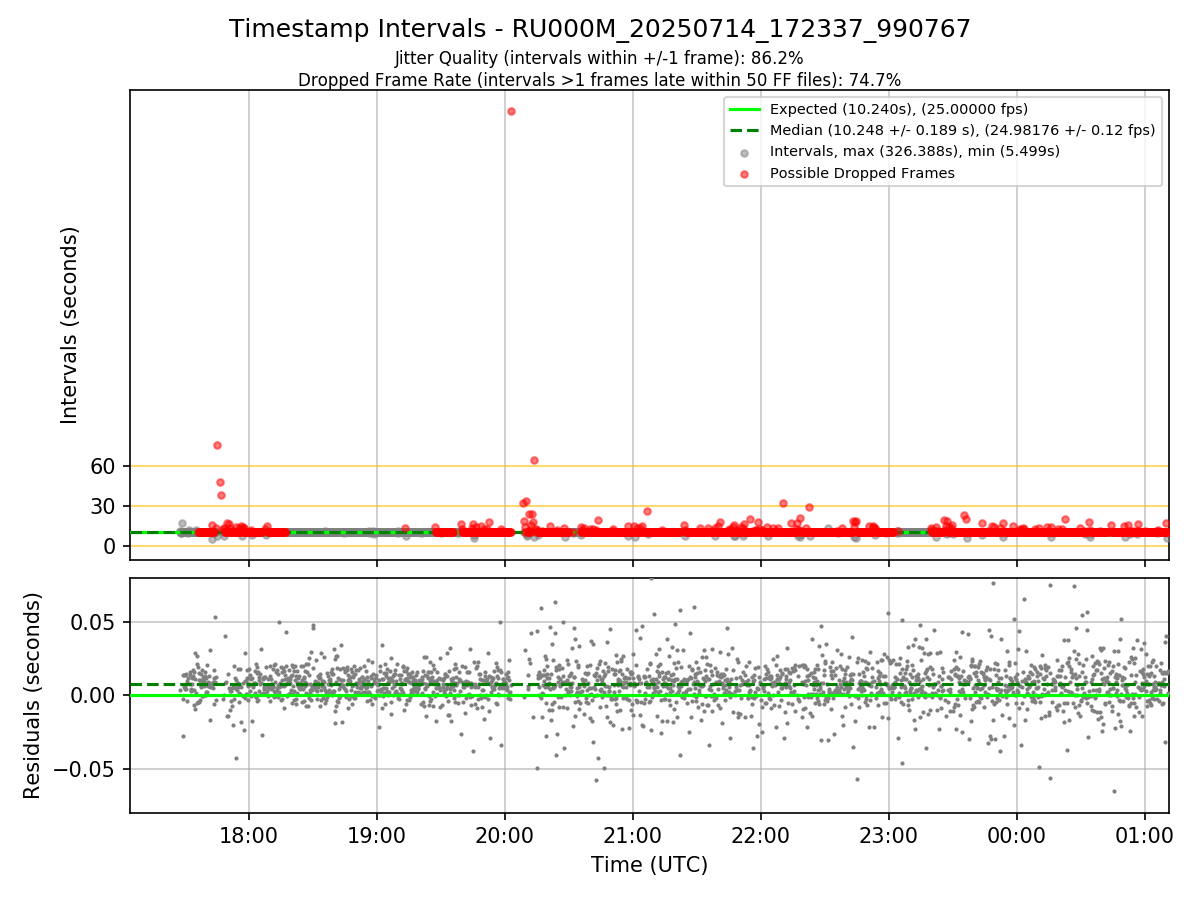Click the 0.00 tick on residuals axis
Image resolution: width=1200 pixels, height=900 pixels.
coord(95,695)
